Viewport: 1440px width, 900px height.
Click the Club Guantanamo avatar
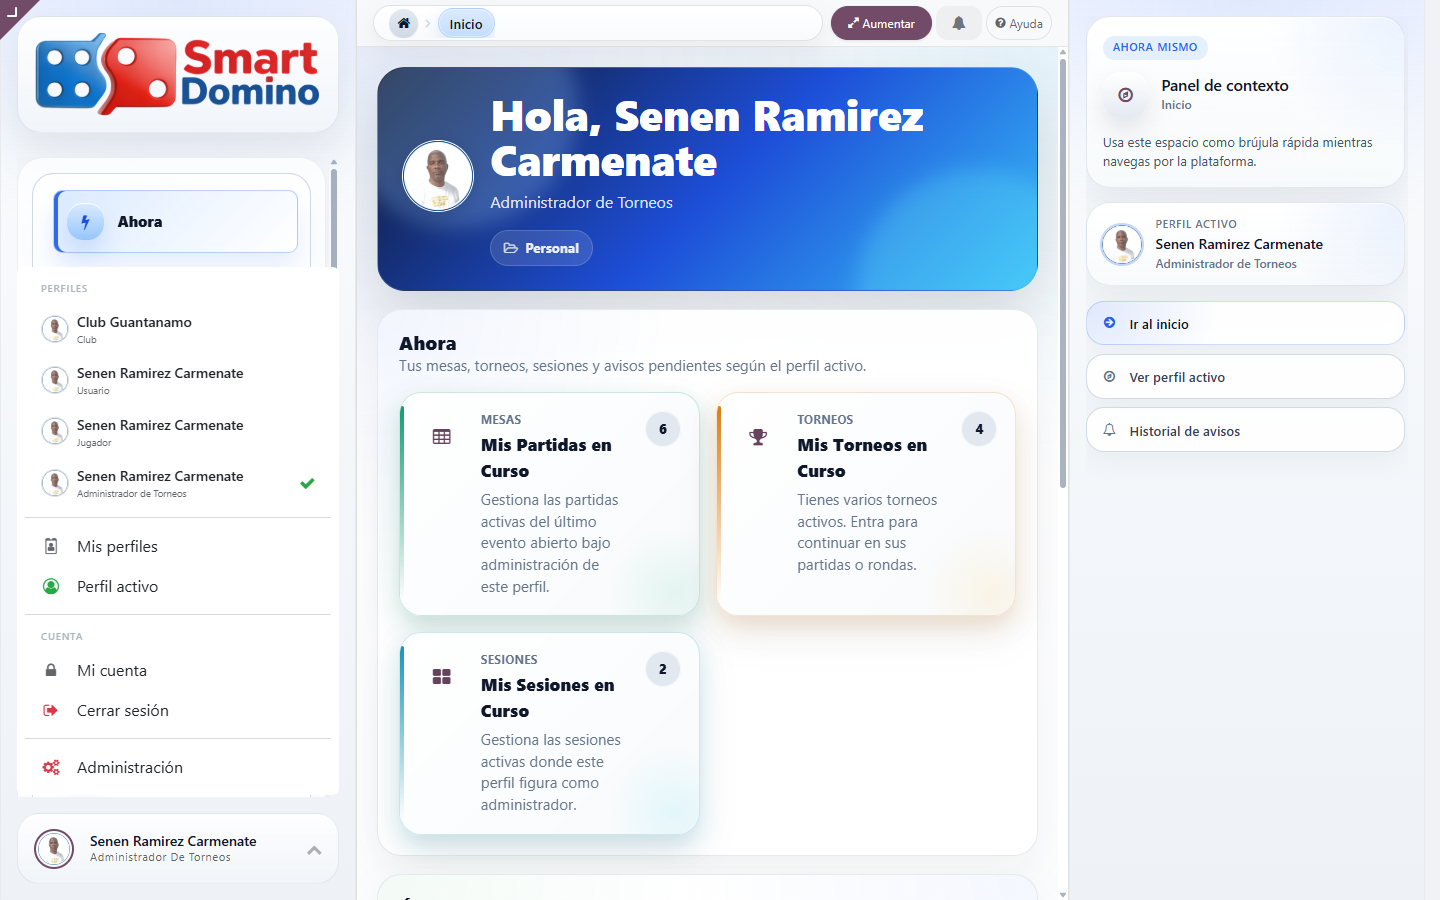[x=55, y=329]
